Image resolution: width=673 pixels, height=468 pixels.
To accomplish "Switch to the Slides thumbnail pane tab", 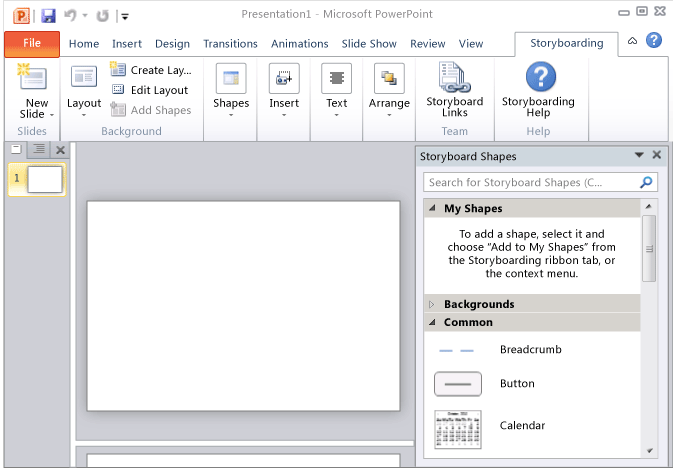I will point(16,149).
